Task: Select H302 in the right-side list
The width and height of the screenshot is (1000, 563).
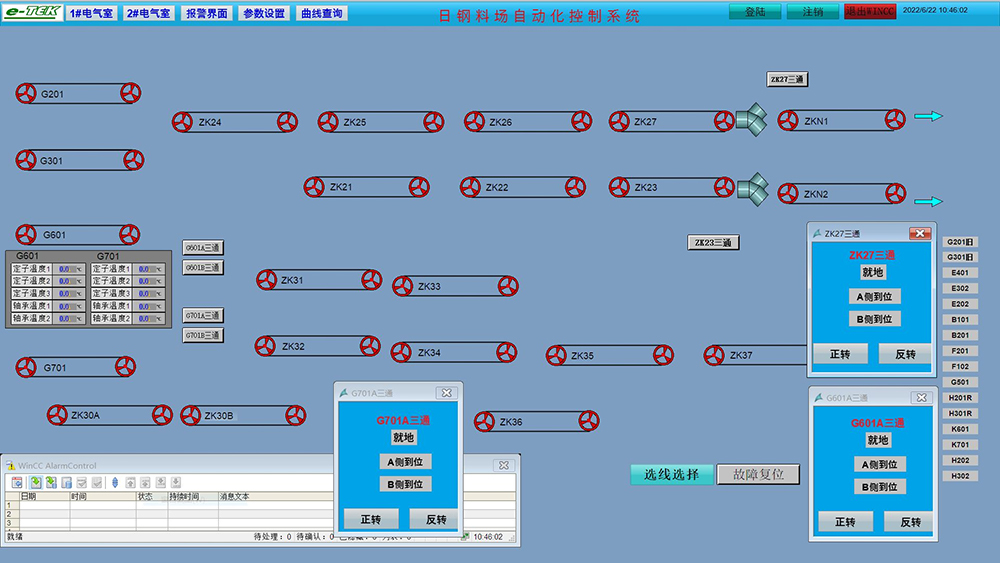Action: (x=960, y=476)
